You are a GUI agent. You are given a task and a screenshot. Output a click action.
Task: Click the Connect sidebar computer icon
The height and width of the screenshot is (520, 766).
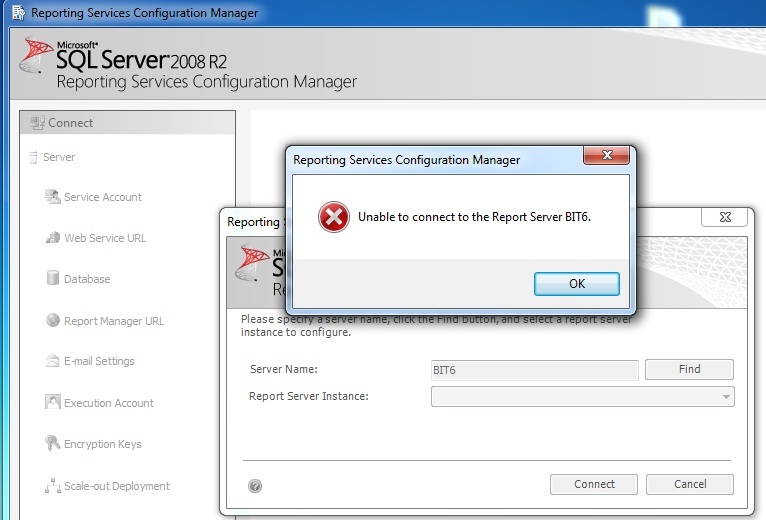click(37, 123)
